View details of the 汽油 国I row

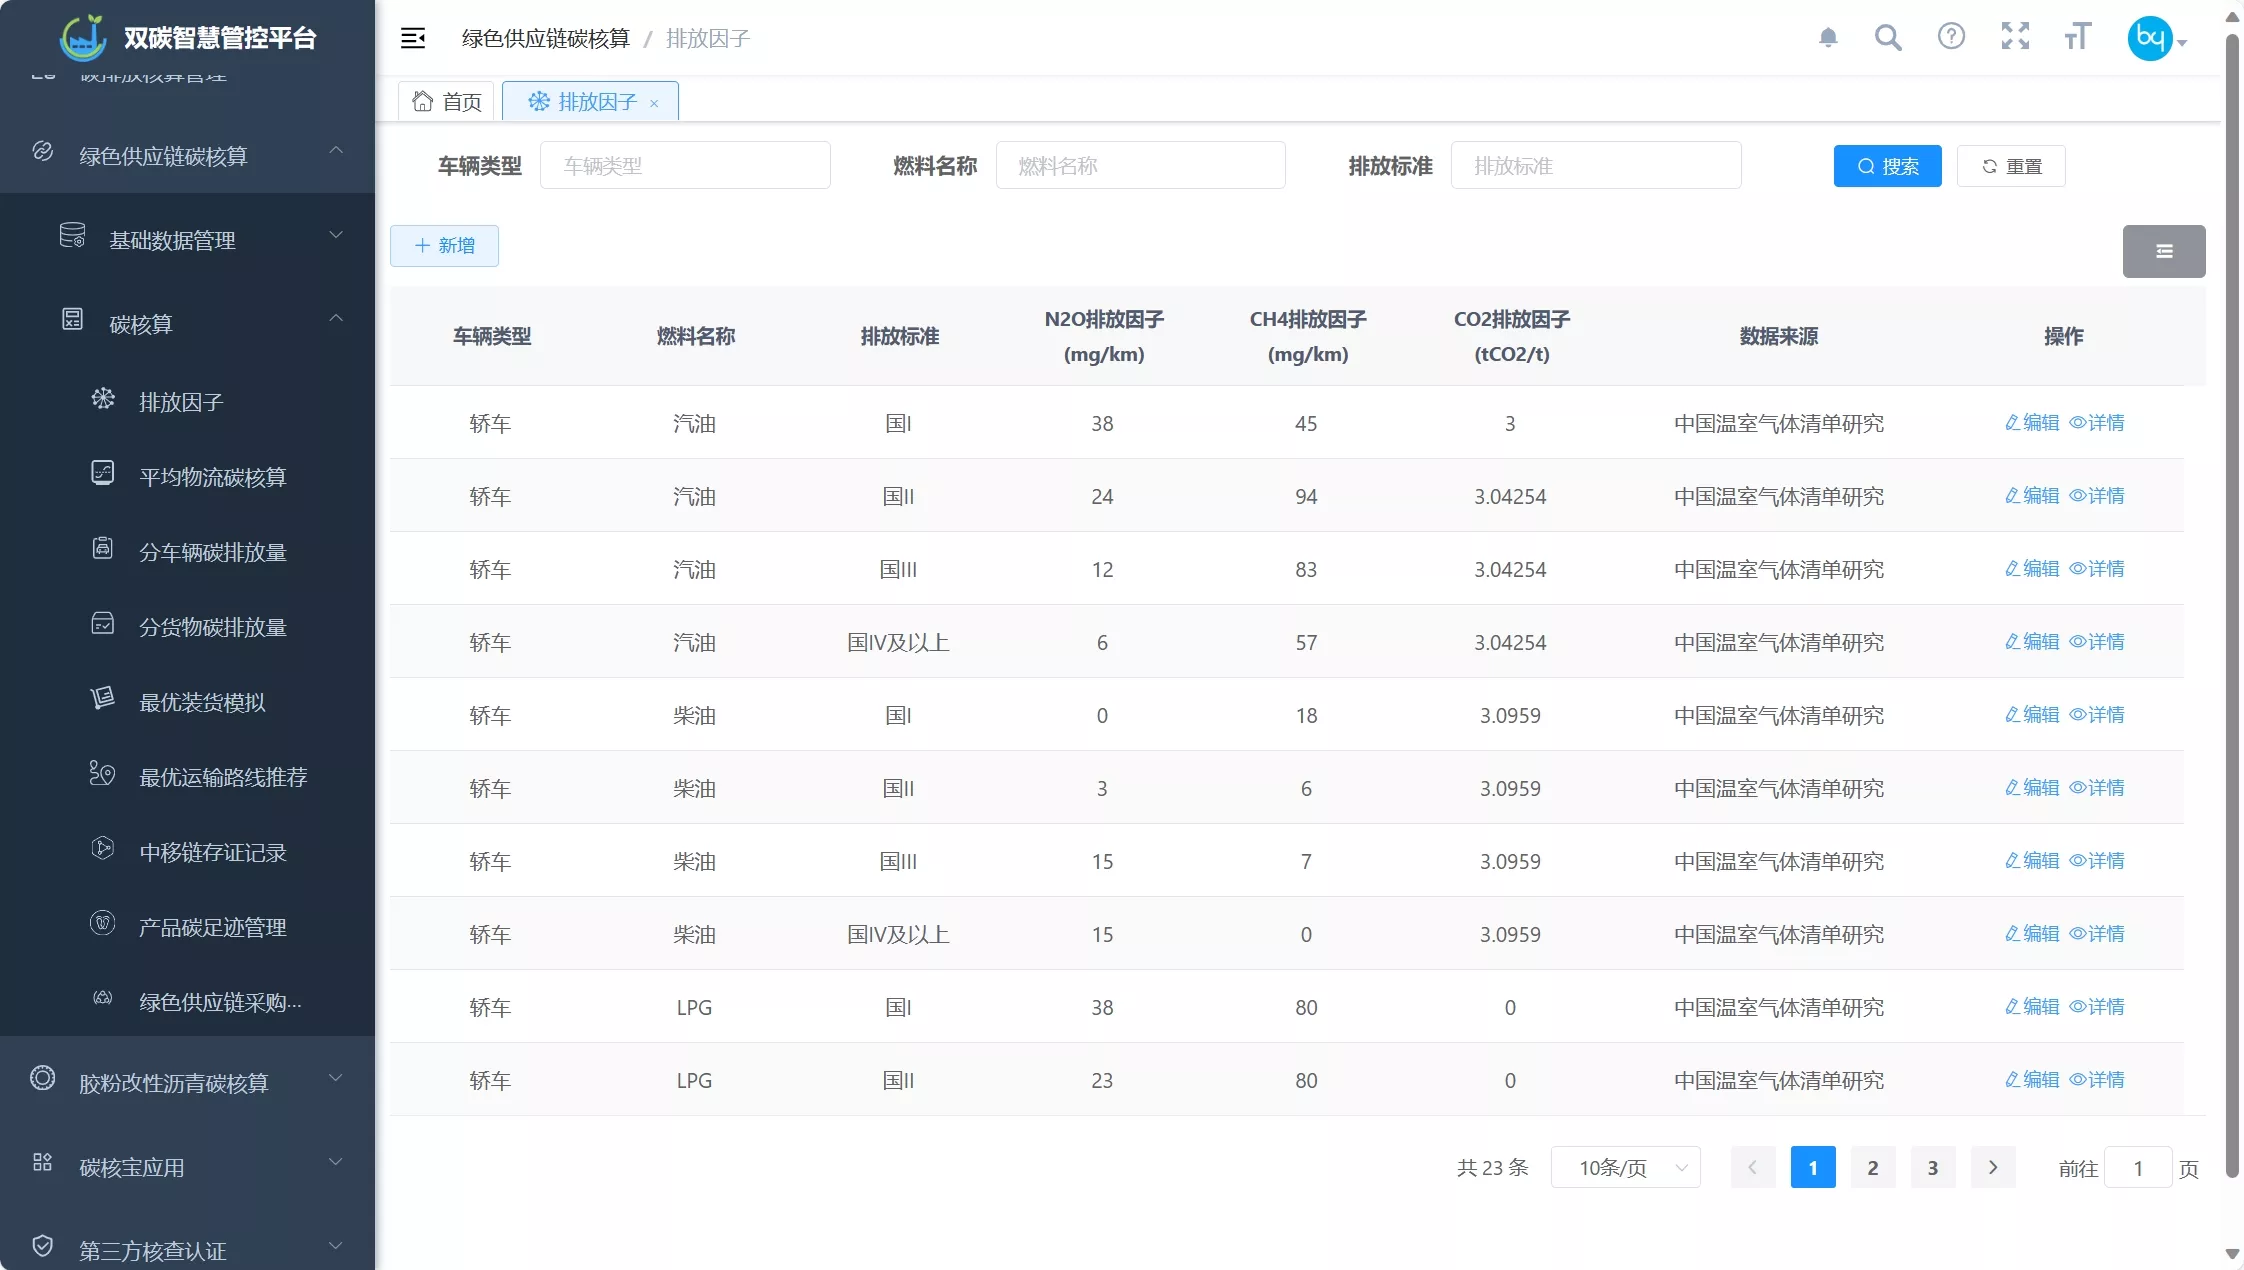2097,423
